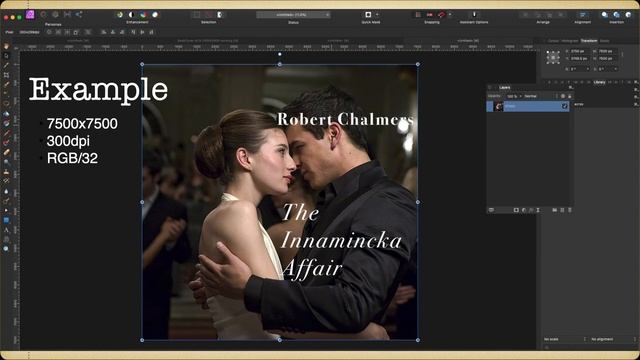Open layer blend options gear icon
This screenshot has width=640, height=360.
(x=563, y=96)
